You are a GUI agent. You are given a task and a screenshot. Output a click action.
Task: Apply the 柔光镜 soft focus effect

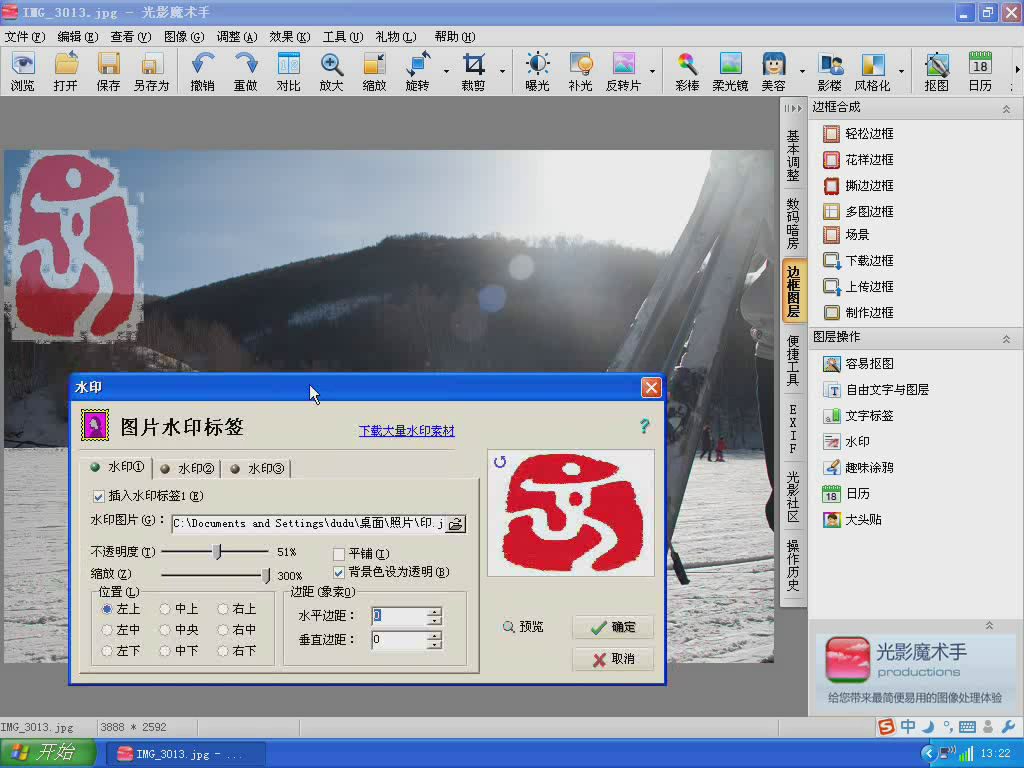tap(730, 71)
